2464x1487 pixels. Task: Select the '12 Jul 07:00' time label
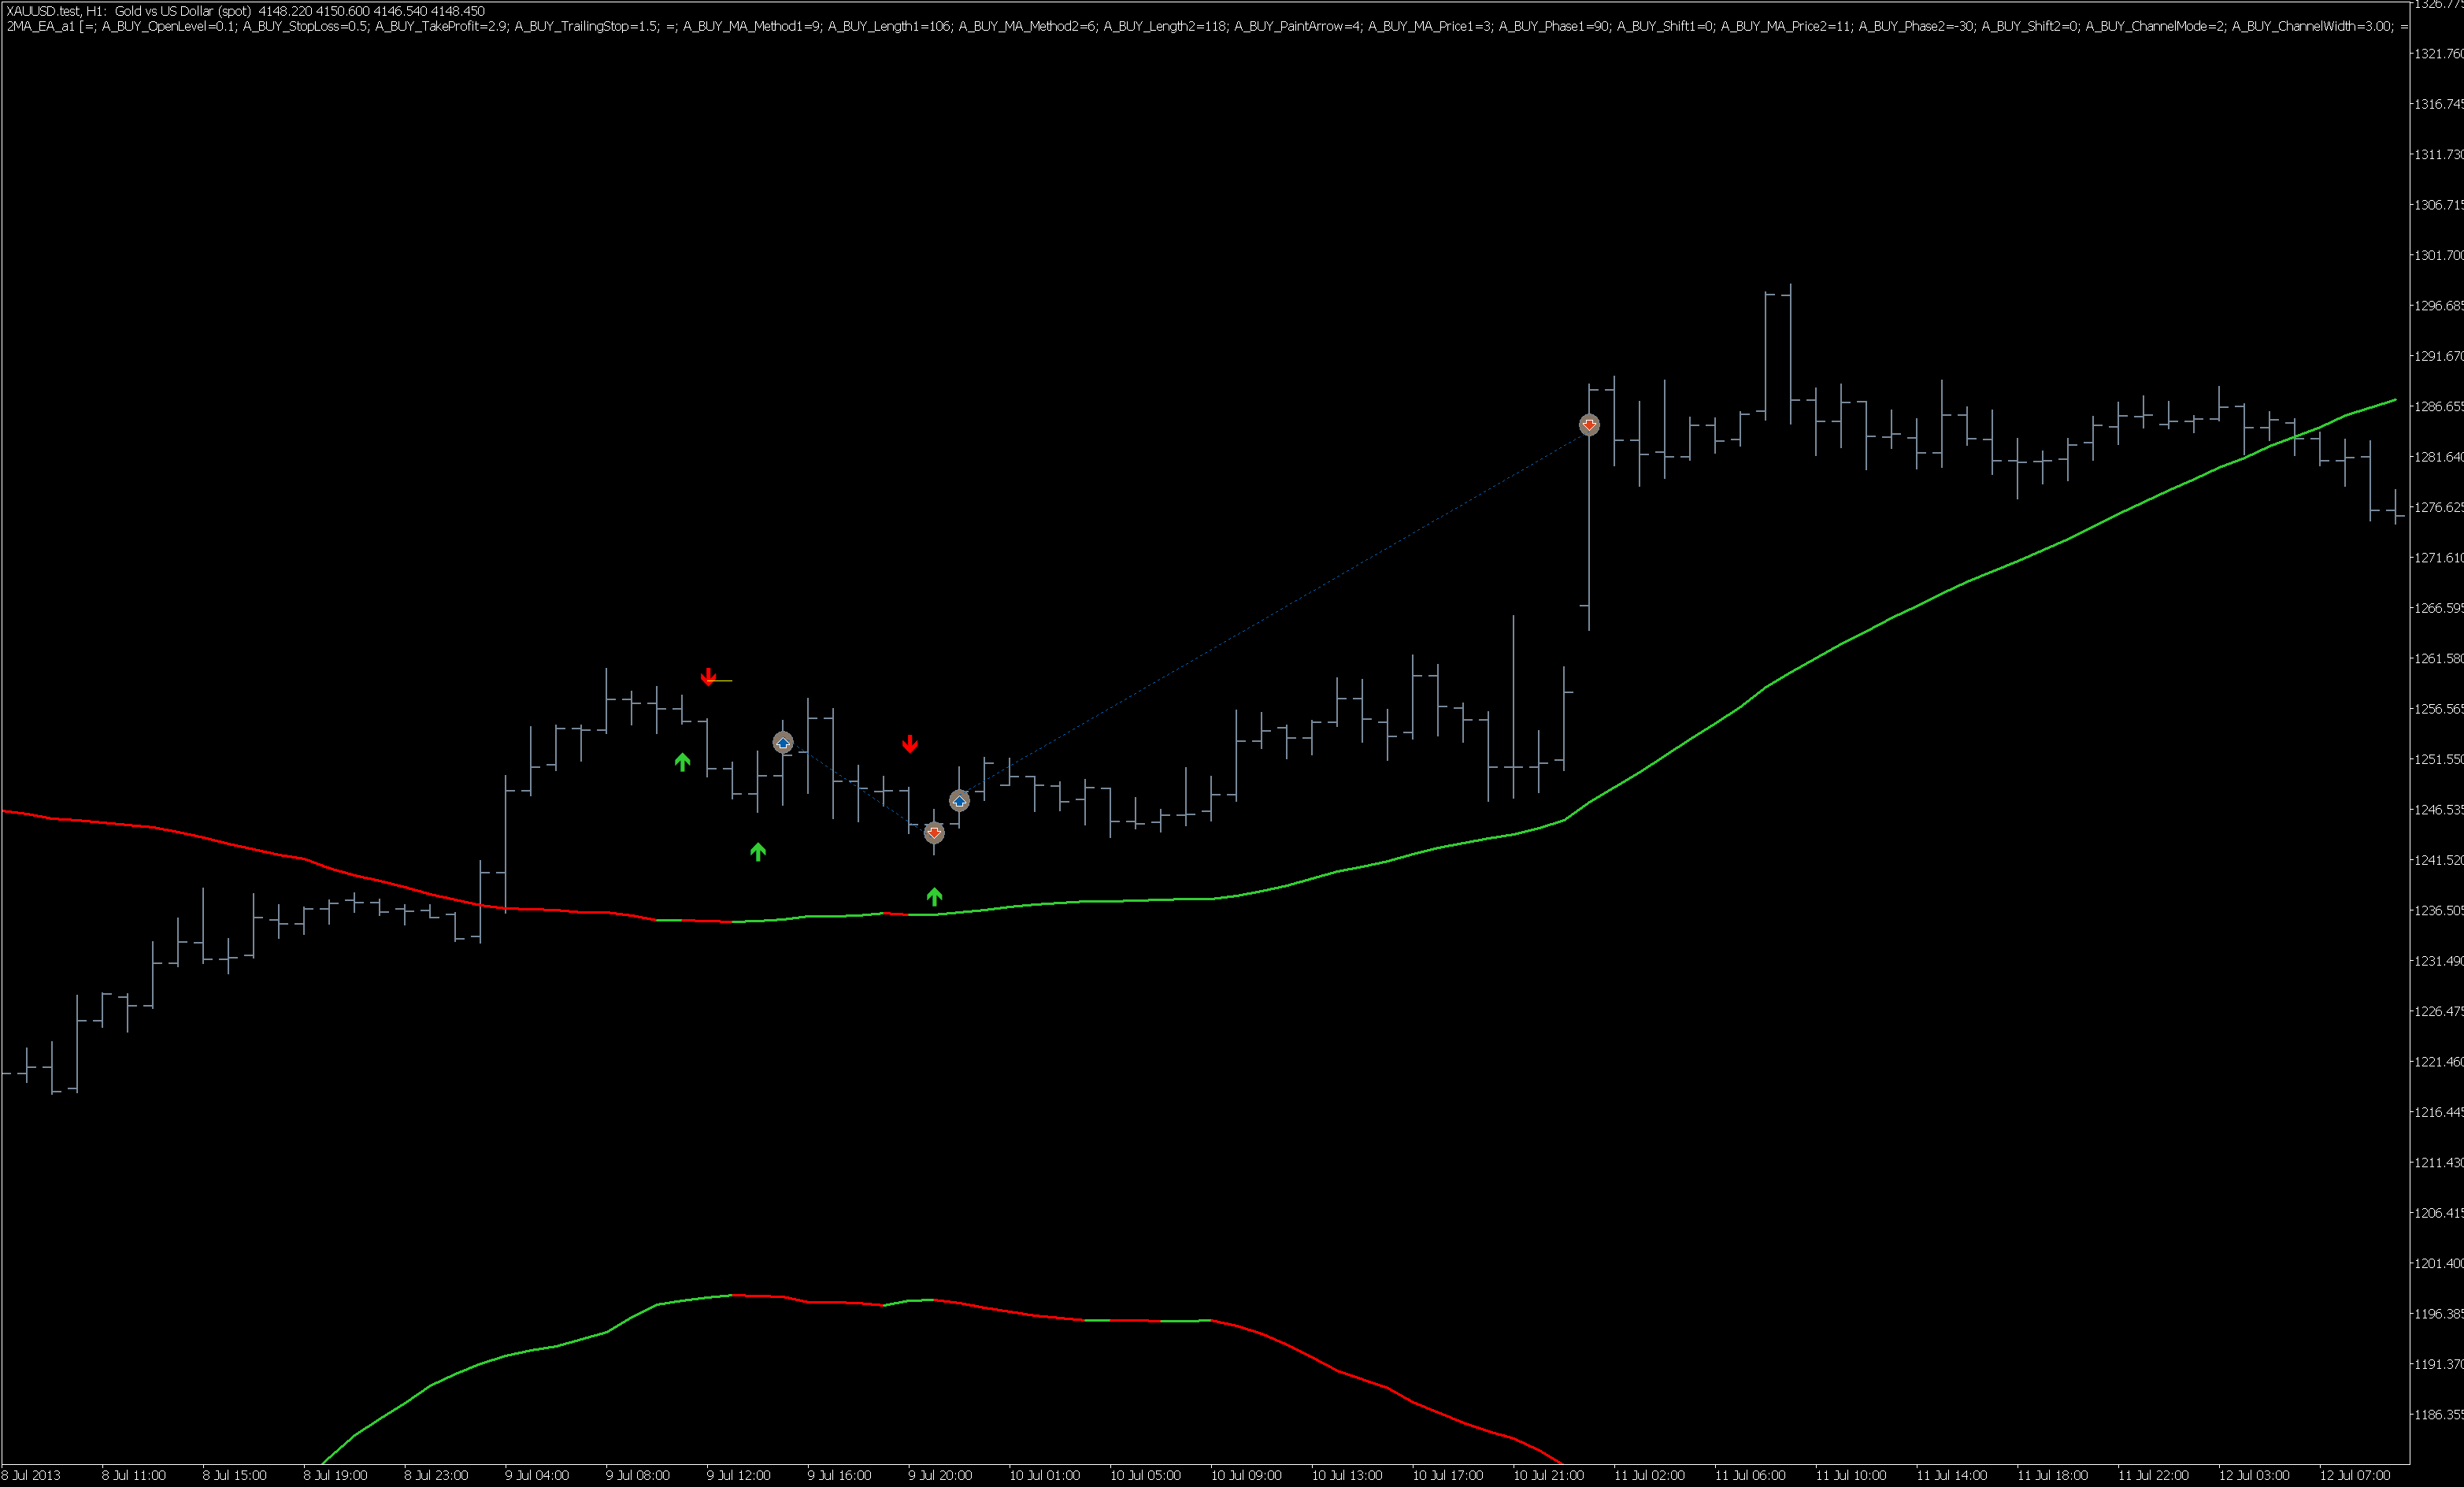tap(2354, 1475)
